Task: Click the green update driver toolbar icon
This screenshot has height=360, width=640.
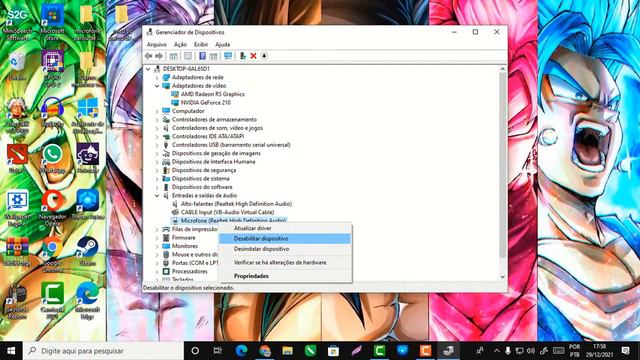Action: (242, 56)
